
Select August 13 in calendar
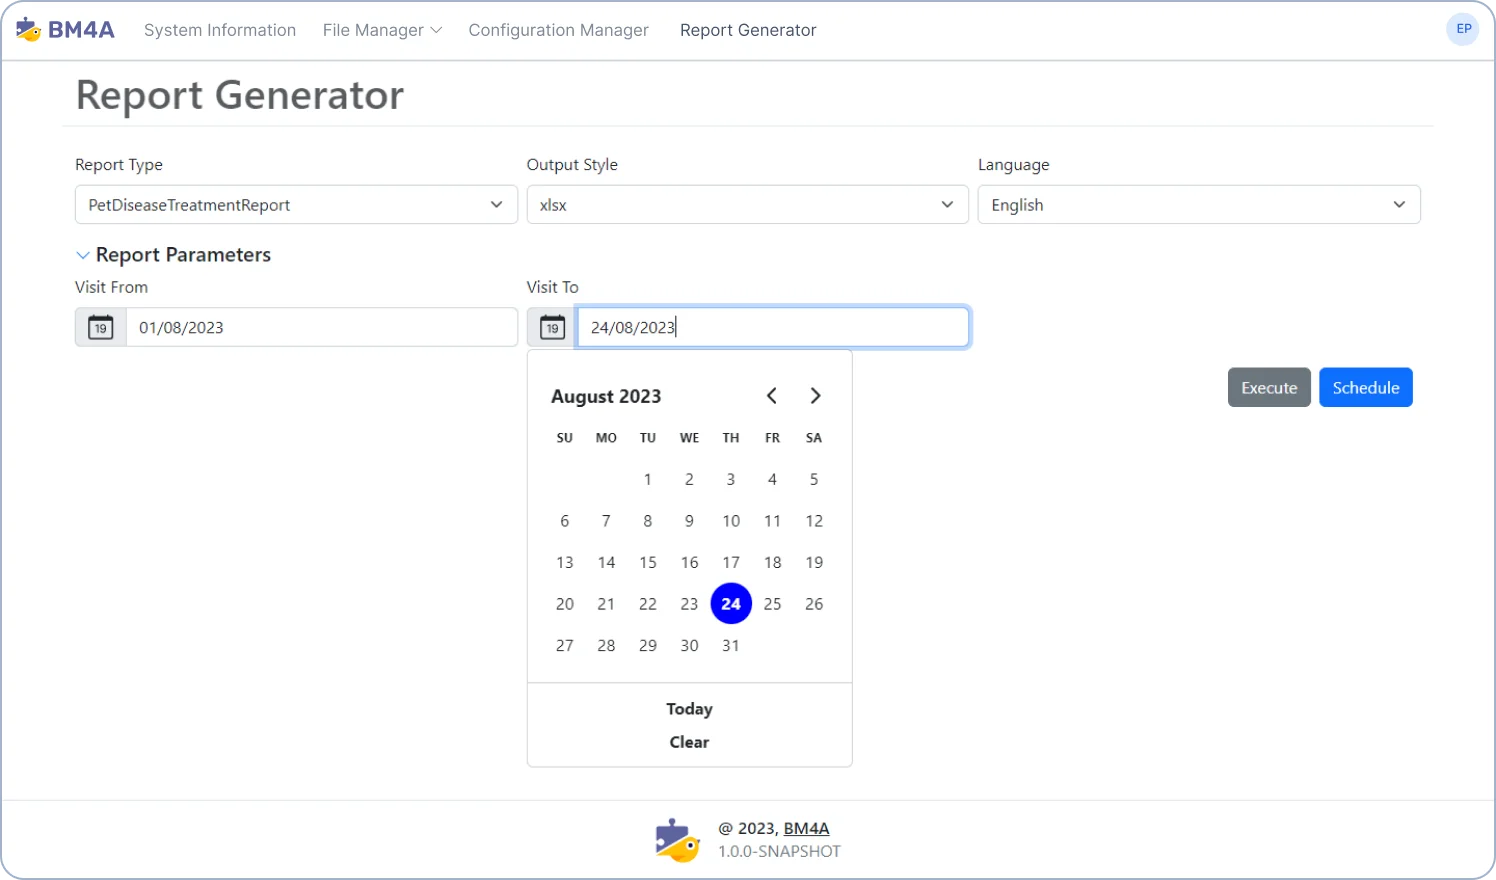565,562
